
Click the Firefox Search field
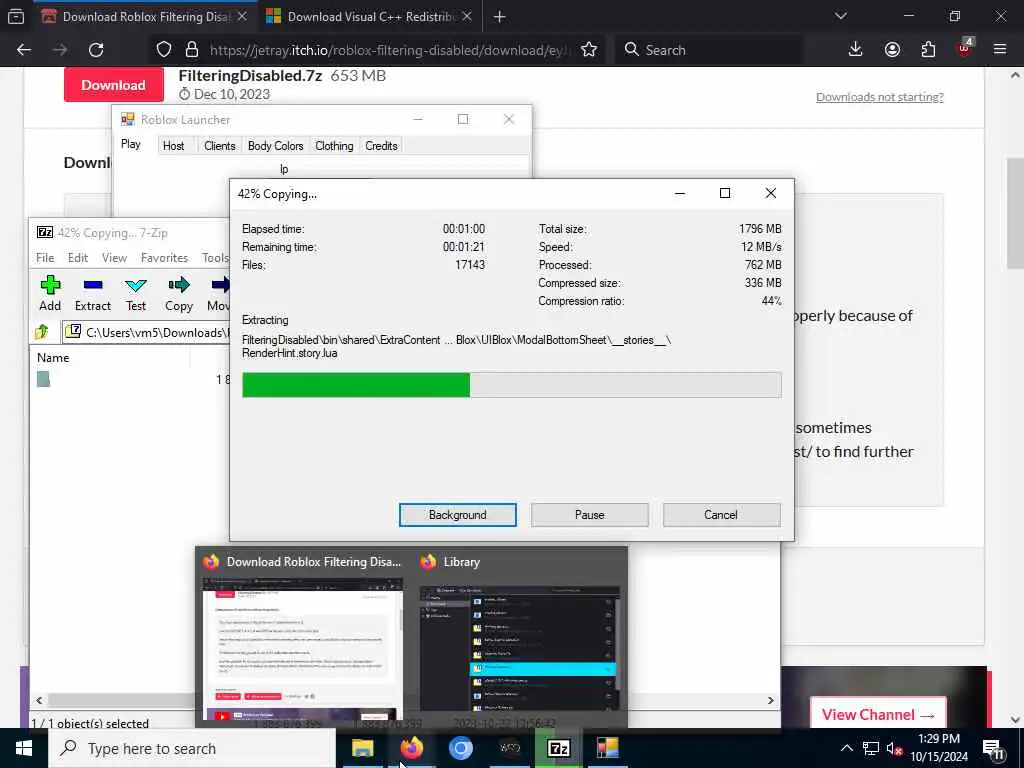point(709,50)
